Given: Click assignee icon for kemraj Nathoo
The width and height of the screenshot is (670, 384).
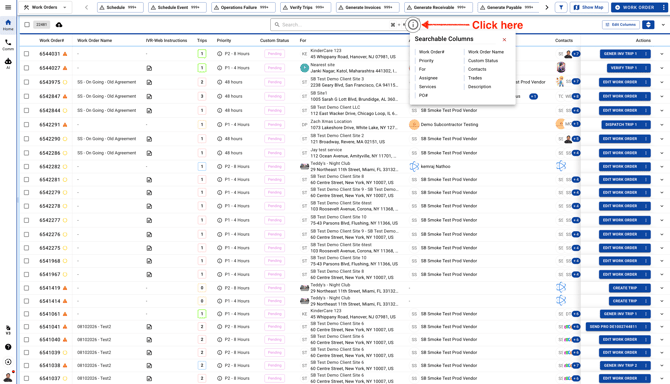Looking at the screenshot, I should (x=414, y=167).
